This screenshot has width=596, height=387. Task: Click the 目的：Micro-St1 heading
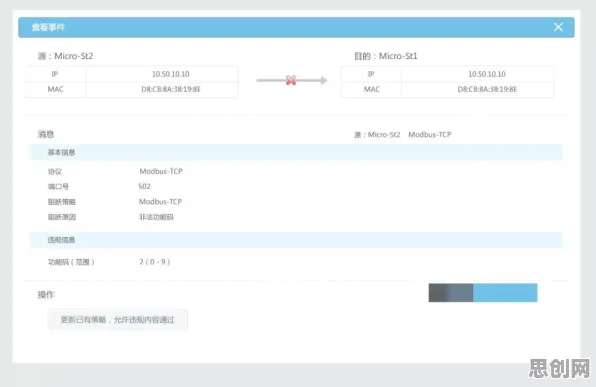(x=386, y=56)
